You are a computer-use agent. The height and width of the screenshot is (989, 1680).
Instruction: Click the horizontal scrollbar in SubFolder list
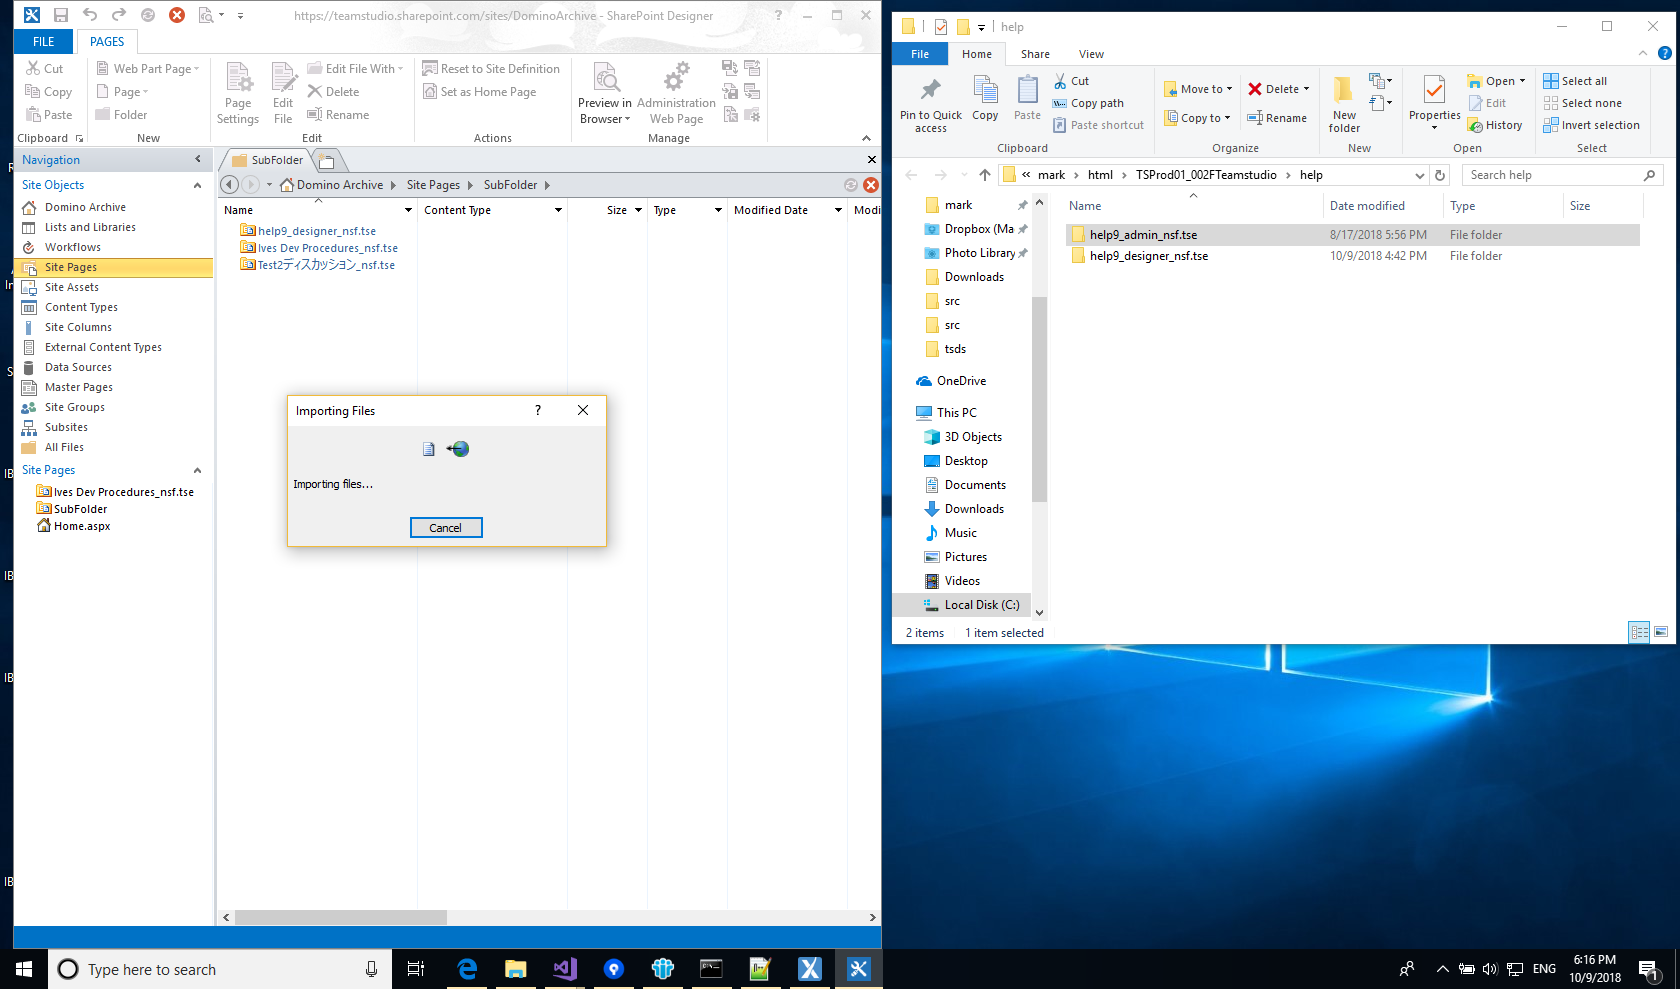[x=341, y=917]
